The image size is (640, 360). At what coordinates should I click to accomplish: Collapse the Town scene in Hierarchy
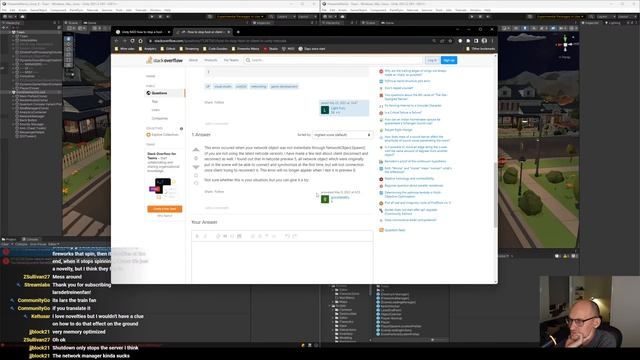10,32
